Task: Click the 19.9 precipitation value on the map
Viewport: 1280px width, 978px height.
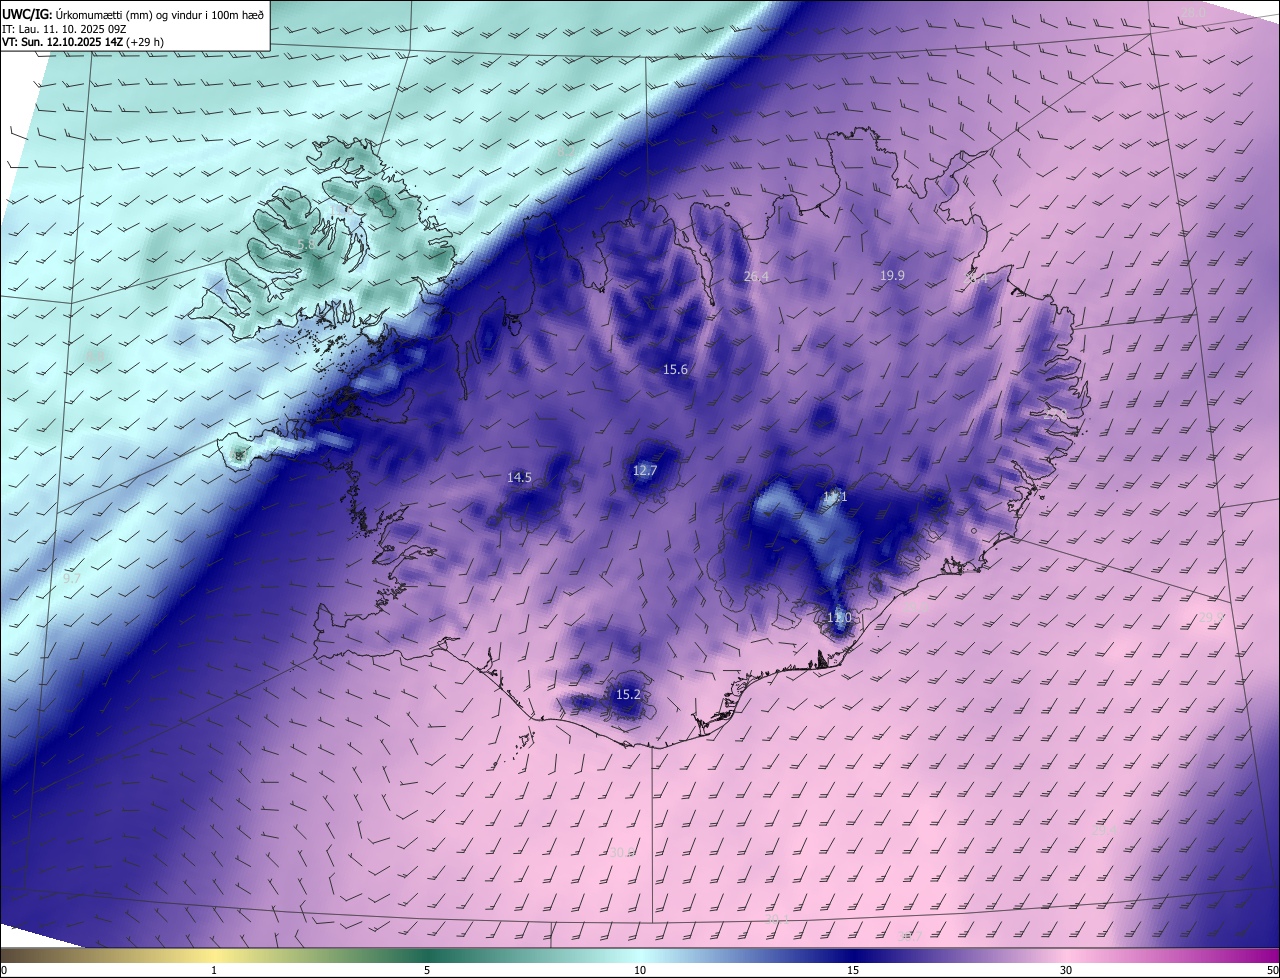Action: [x=892, y=275]
